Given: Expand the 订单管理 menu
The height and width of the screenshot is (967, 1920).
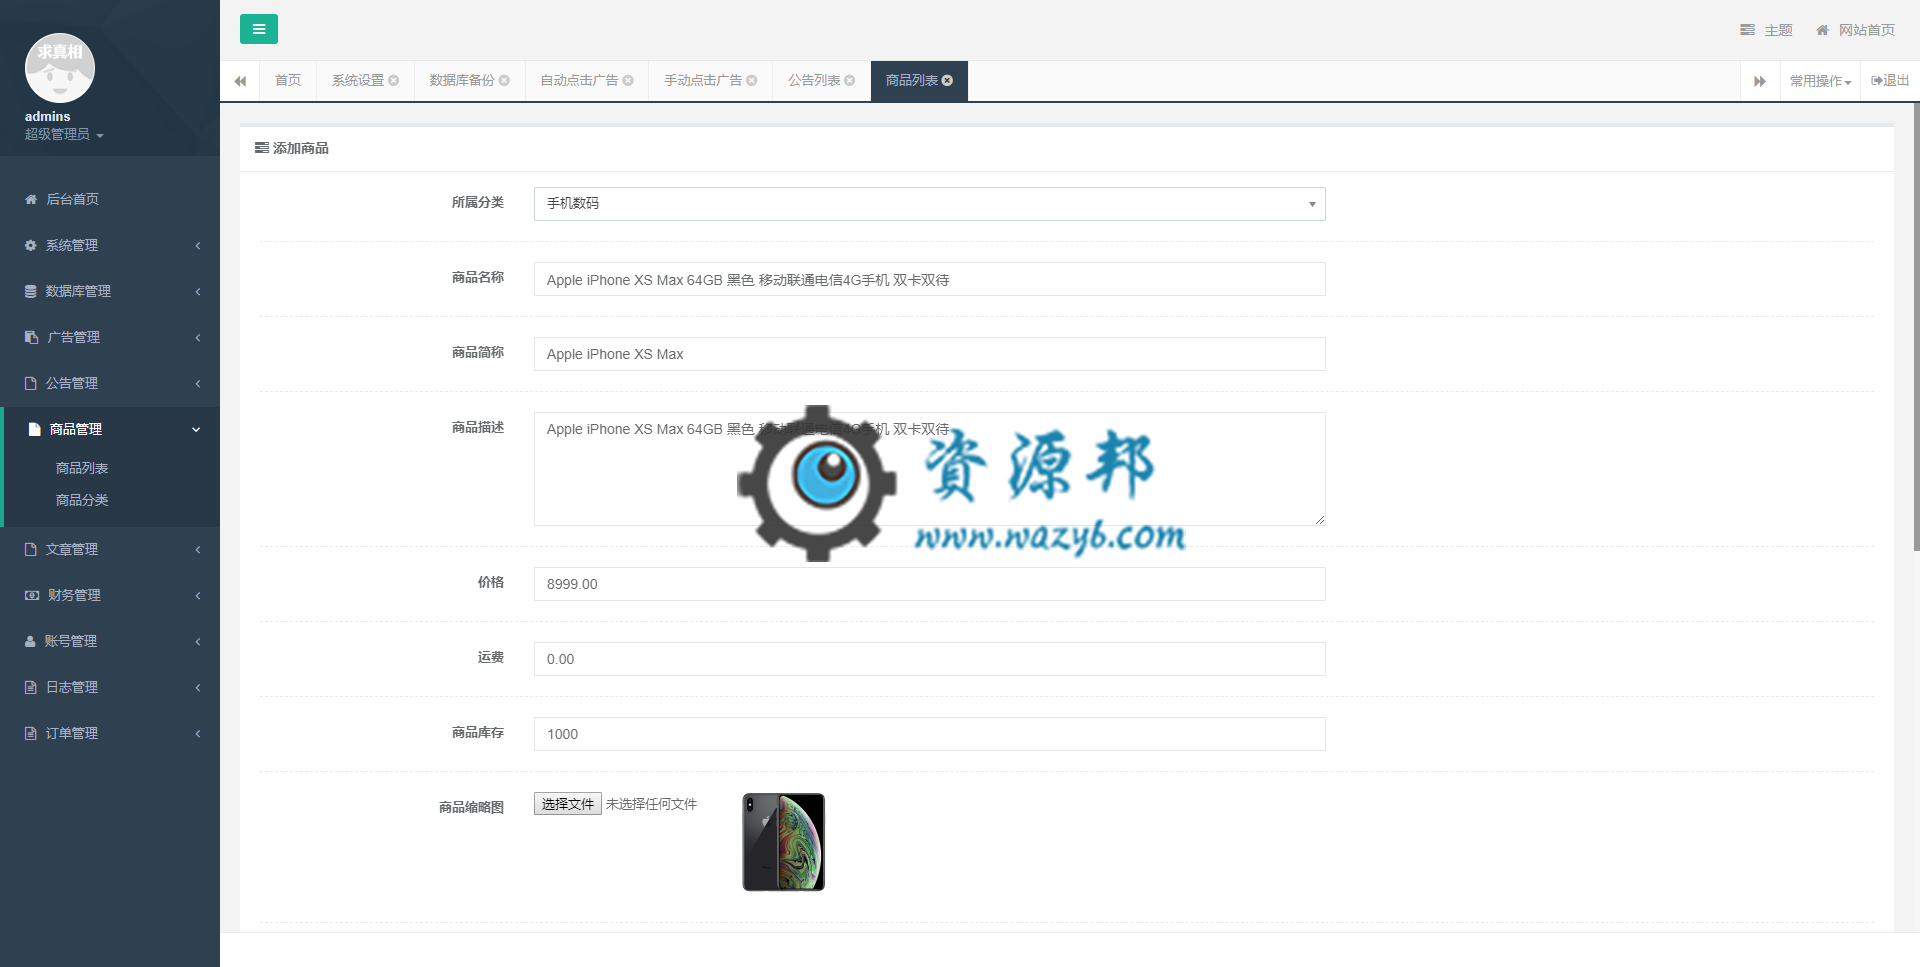Looking at the screenshot, I should click(110, 733).
